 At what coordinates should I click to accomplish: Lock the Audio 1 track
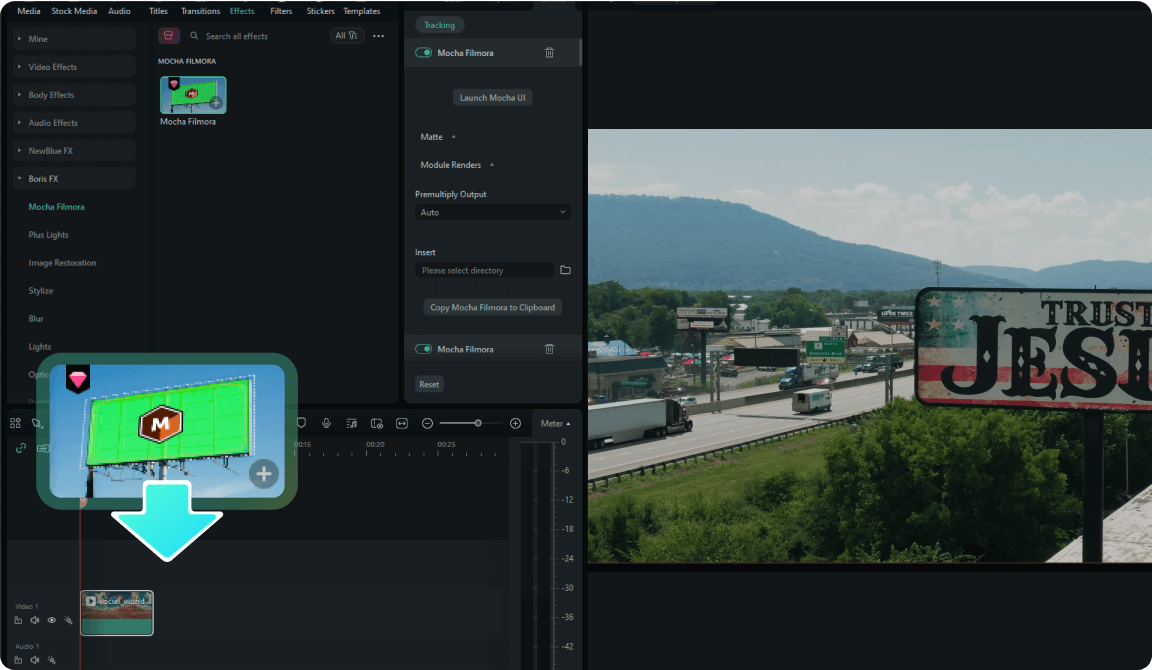click(x=18, y=660)
